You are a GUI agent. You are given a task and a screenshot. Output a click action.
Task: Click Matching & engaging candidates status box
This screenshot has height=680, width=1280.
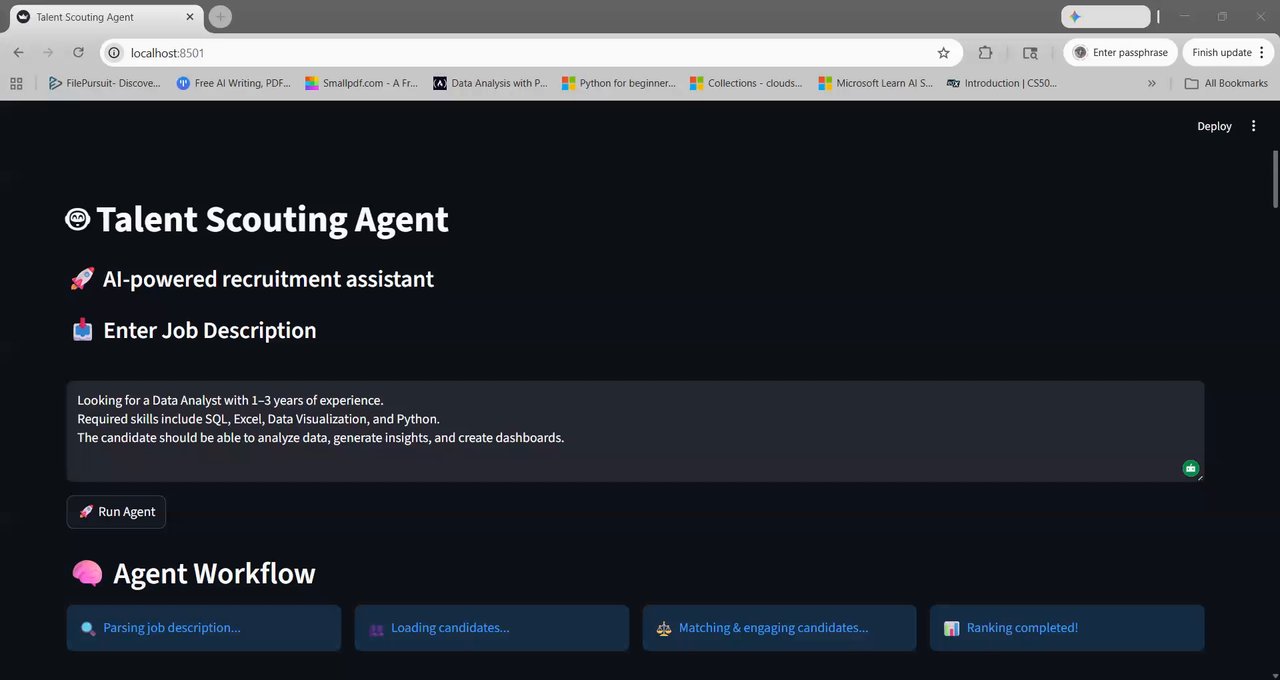pos(779,628)
